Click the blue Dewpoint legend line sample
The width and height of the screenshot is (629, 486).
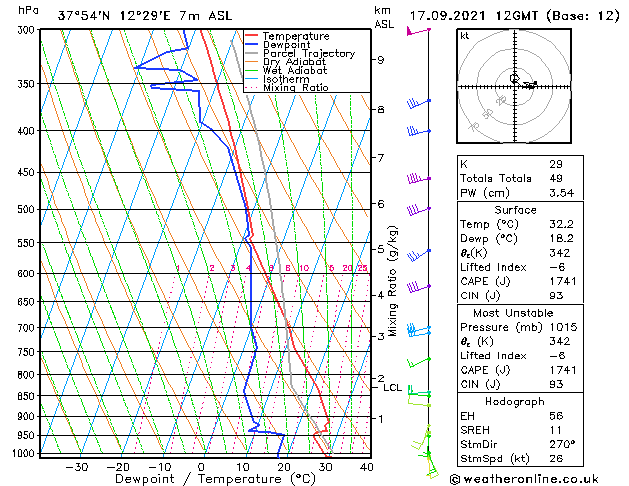click(x=252, y=45)
